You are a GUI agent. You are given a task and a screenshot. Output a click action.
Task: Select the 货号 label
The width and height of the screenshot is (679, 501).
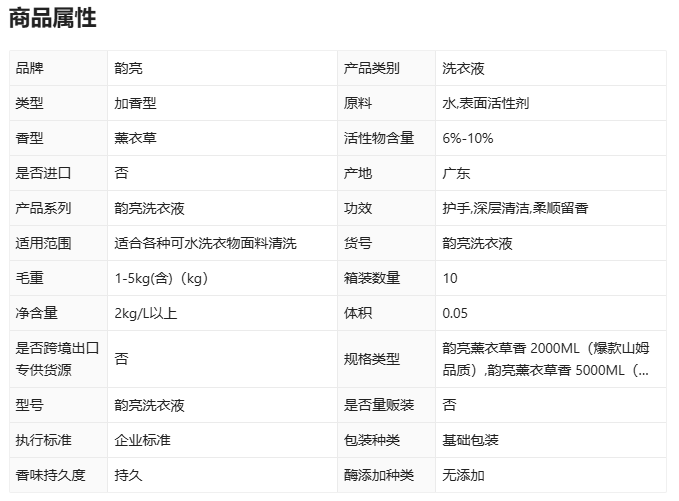(x=358, y=243)
